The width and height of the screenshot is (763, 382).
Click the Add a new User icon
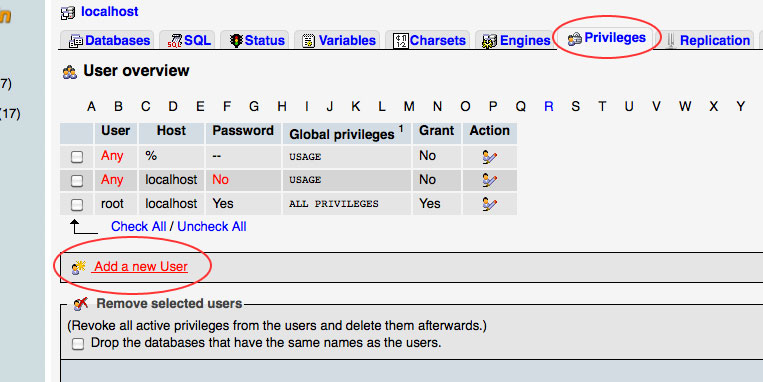[79, 267]
